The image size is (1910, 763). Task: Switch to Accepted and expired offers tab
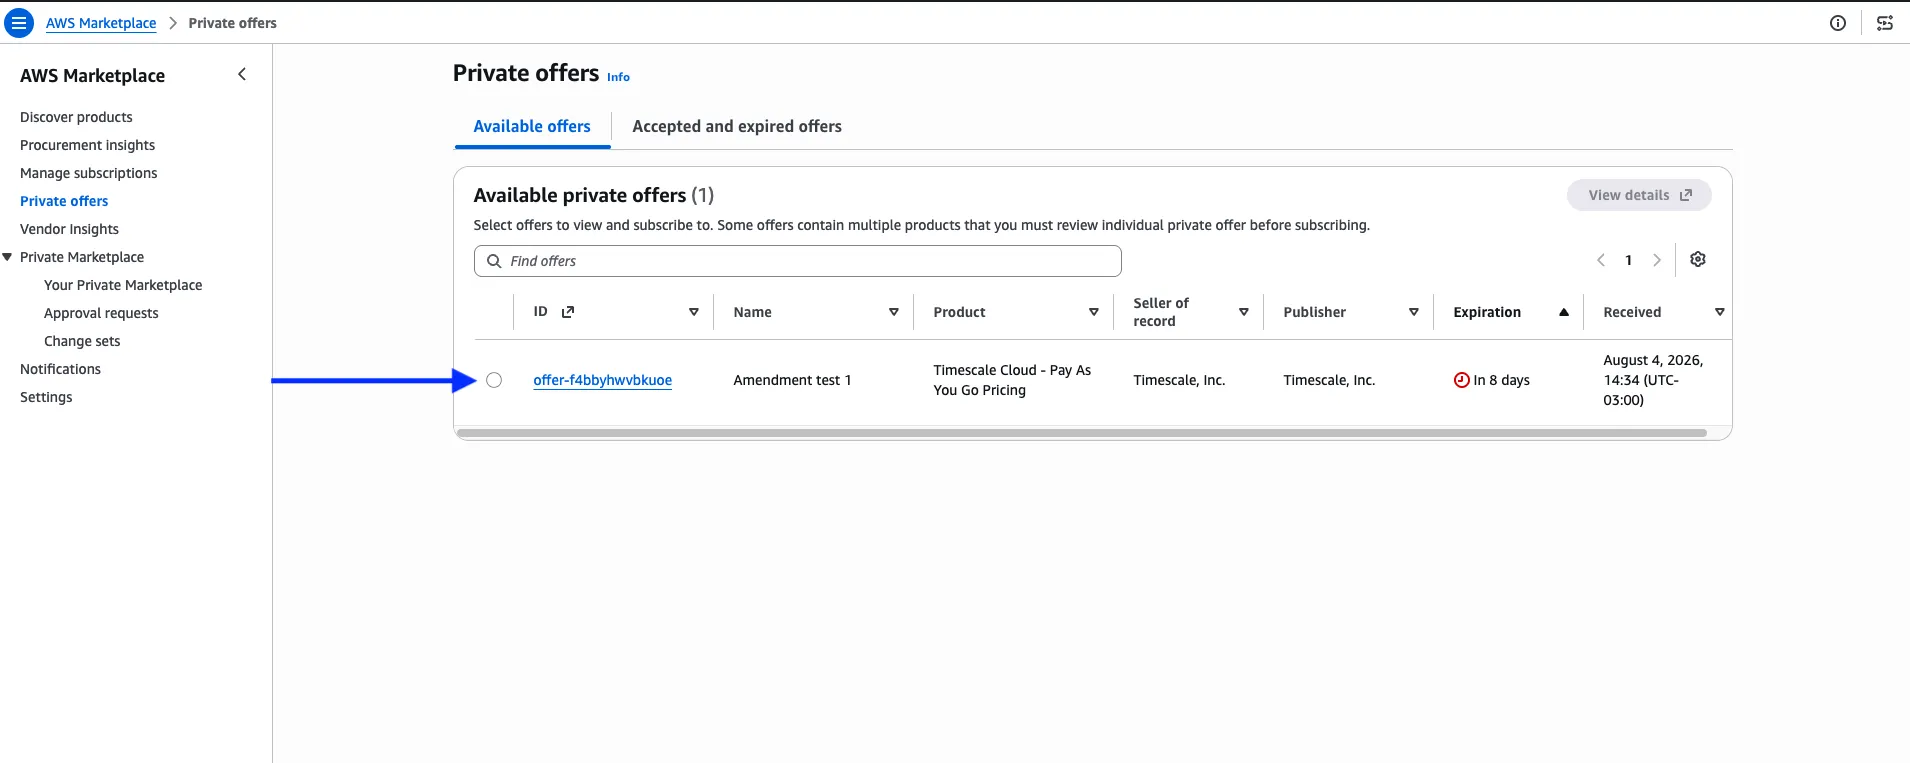pos(737,127)
